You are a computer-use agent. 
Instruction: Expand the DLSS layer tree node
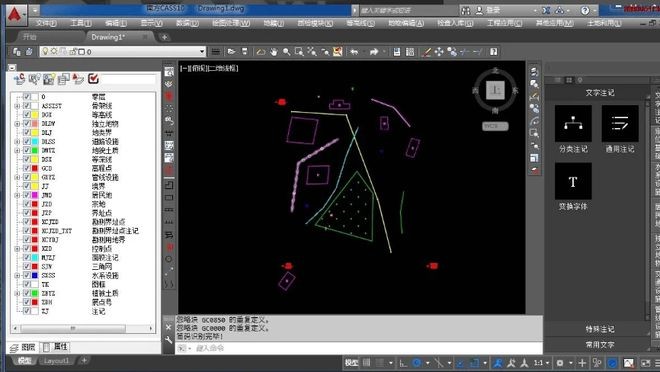tap(17, 141)
